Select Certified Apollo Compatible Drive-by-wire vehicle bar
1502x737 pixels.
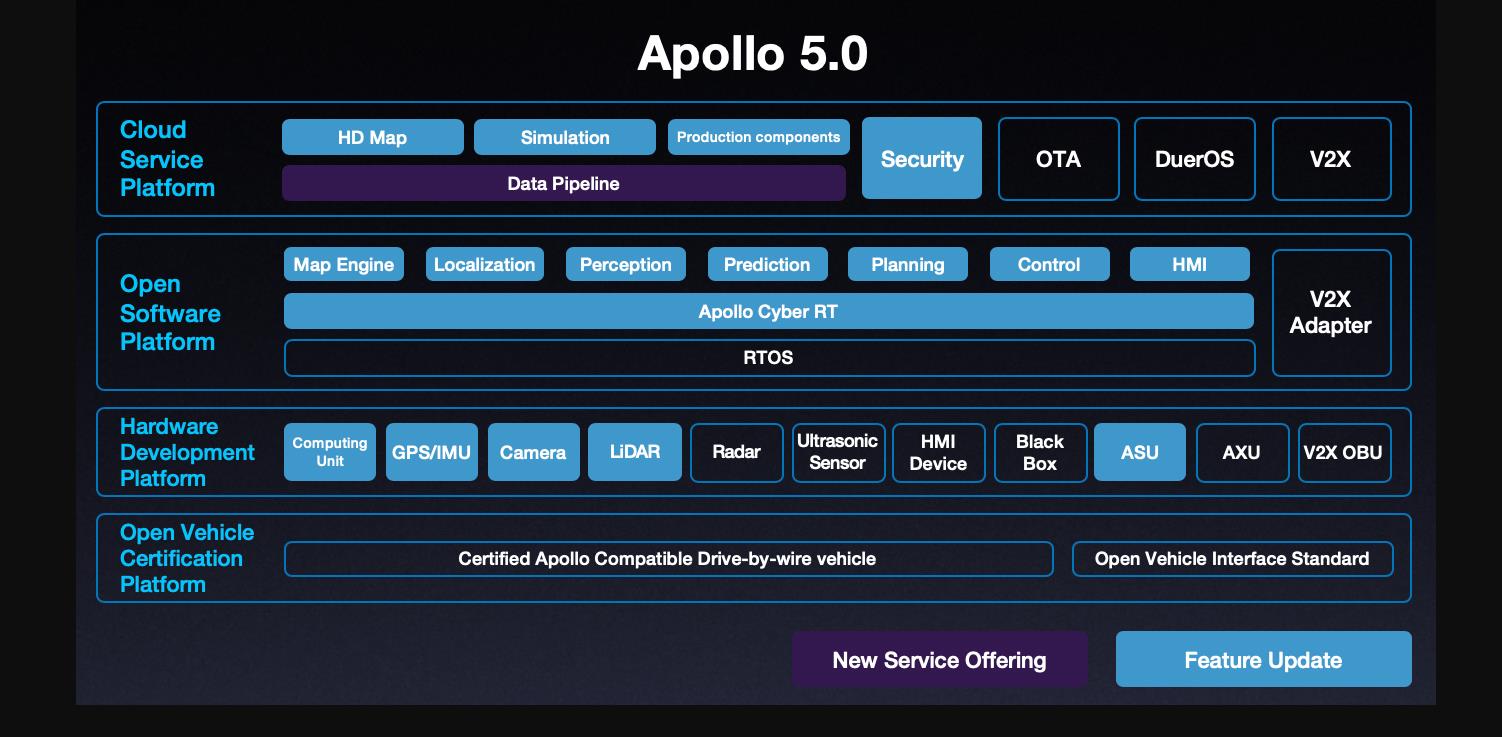pos(668,559)
